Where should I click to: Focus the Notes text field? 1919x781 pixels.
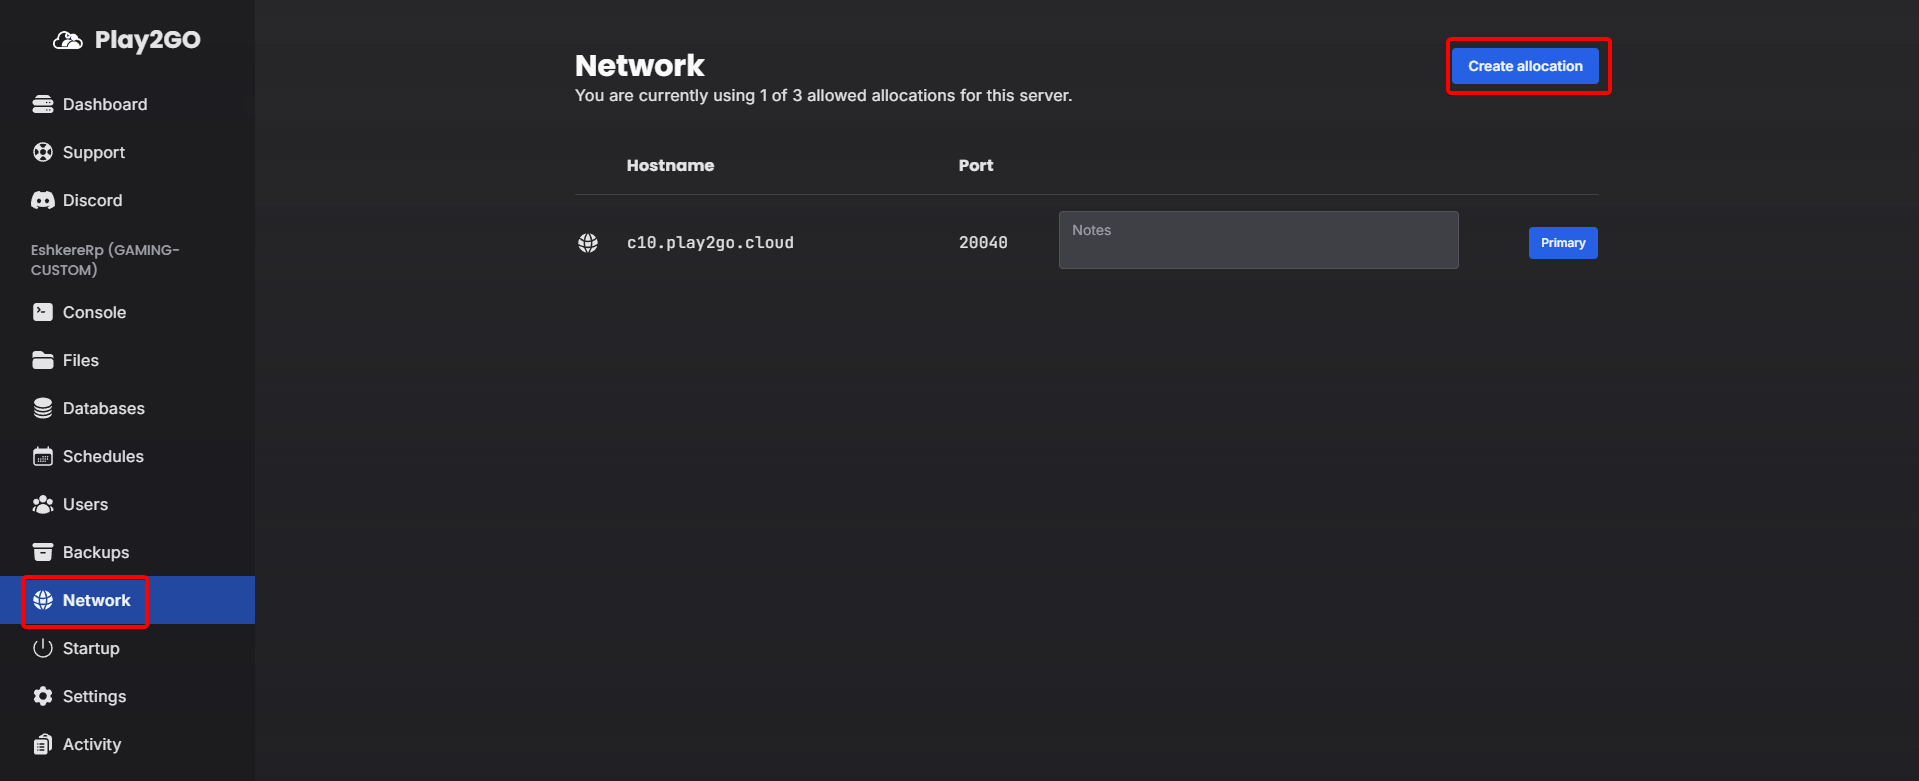1258,240
